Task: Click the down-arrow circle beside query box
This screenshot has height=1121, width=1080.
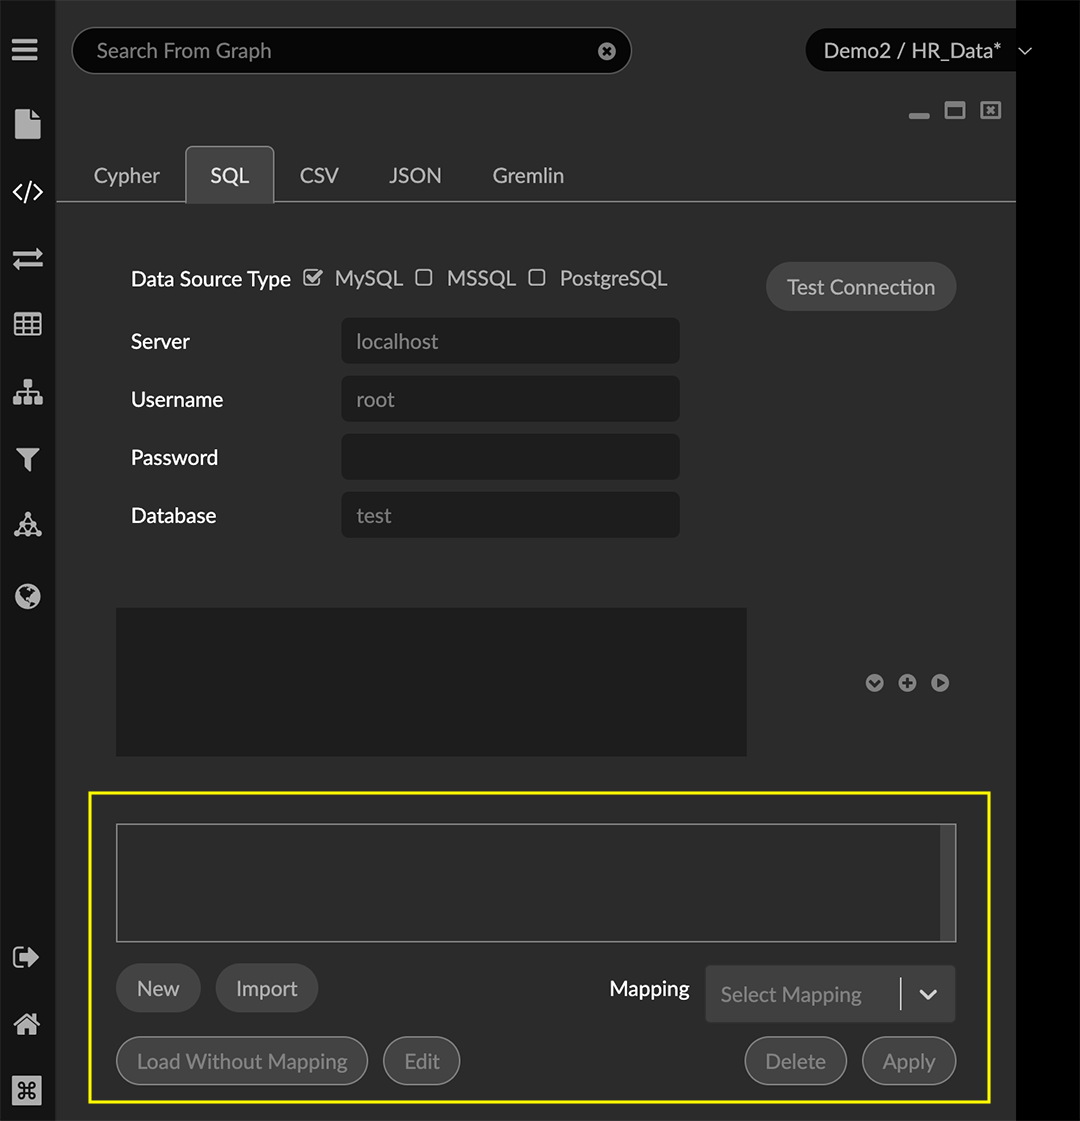Action: 875,683
